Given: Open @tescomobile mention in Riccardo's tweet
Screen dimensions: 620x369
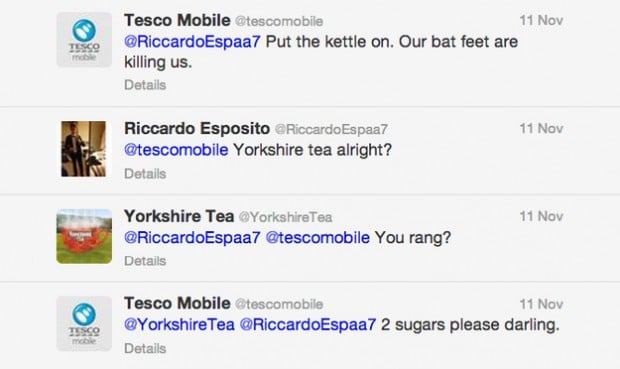Looking at the screenshot, I should (176, 150).
